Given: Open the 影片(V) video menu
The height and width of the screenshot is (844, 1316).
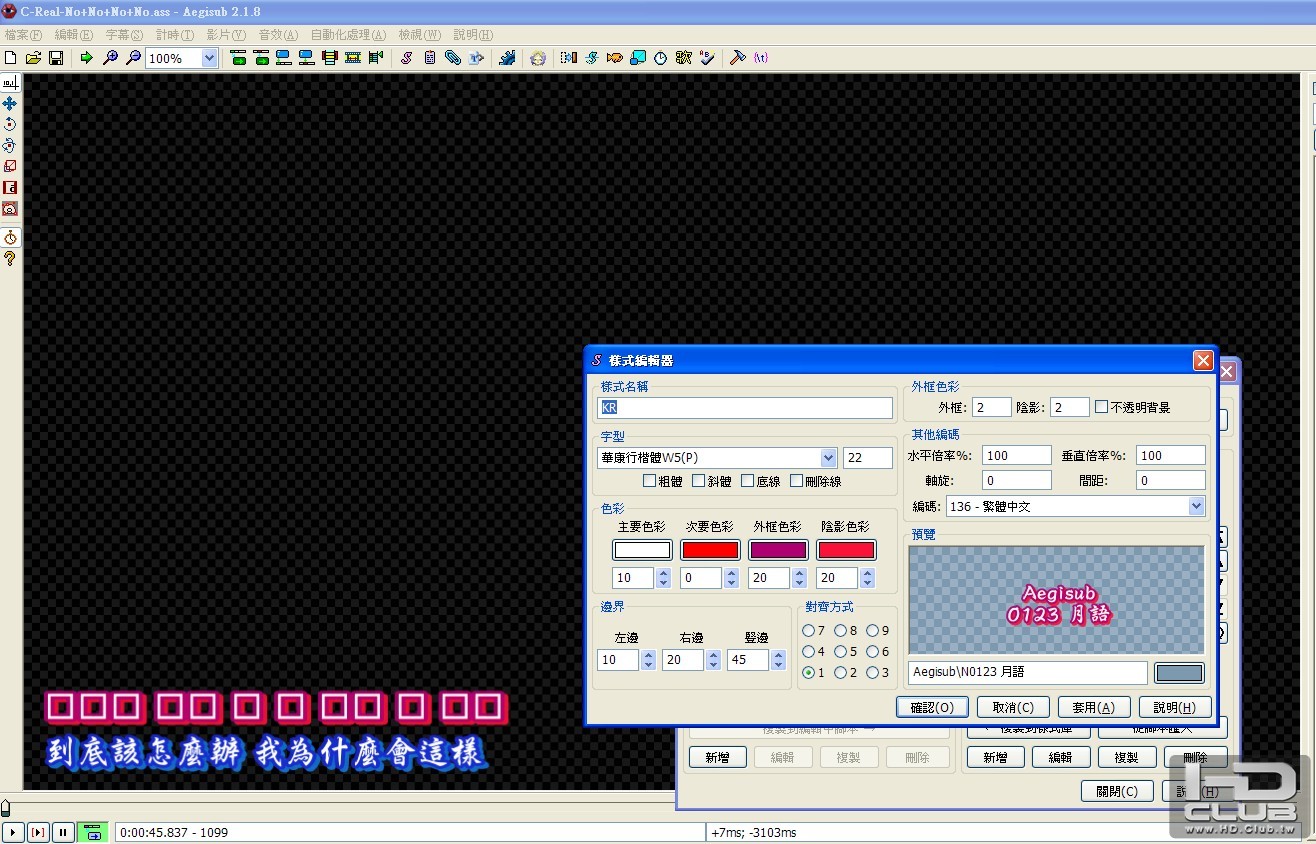Looking at the screenshot, I should coord(225,35).
